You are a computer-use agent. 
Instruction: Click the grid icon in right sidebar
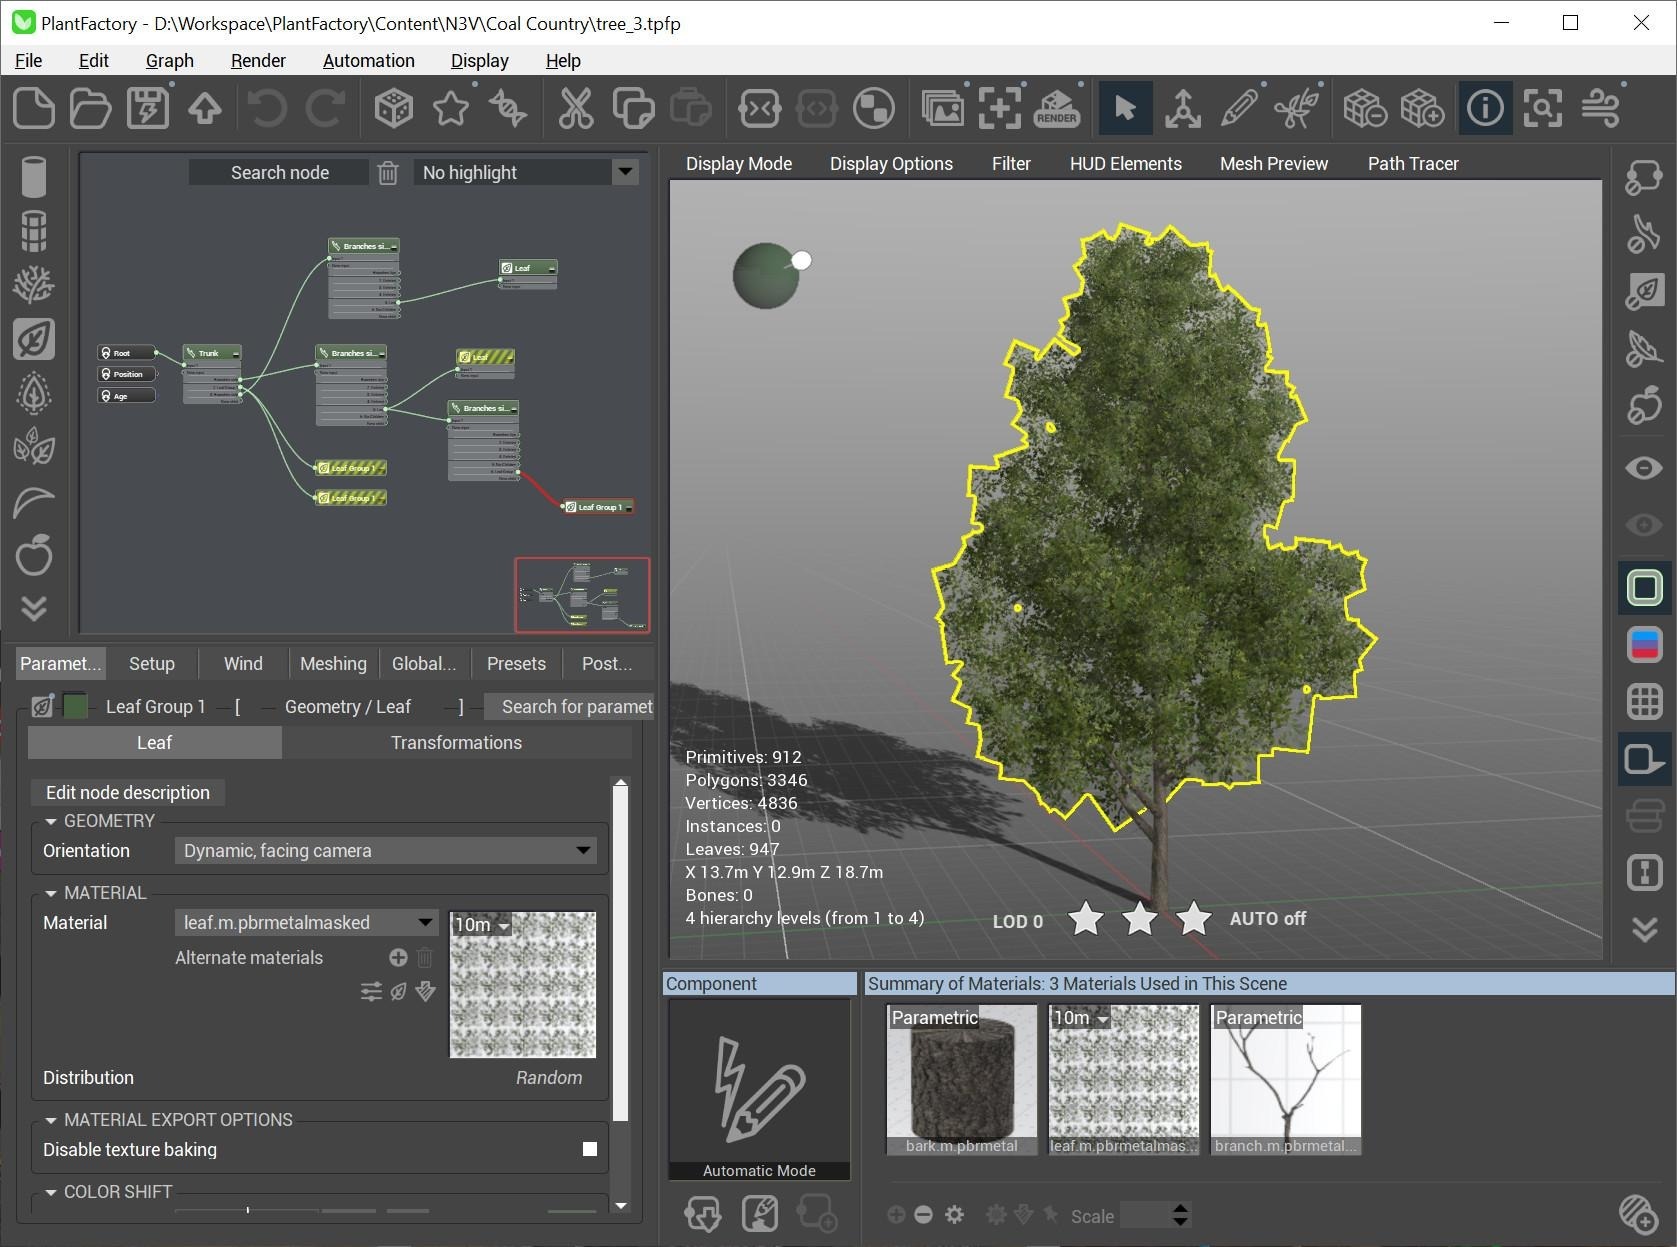[1645, 701]
